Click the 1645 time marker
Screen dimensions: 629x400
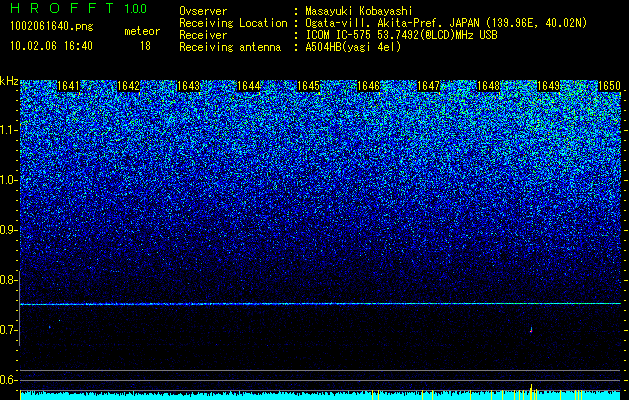pyautogui.click(x=308, y=86)
